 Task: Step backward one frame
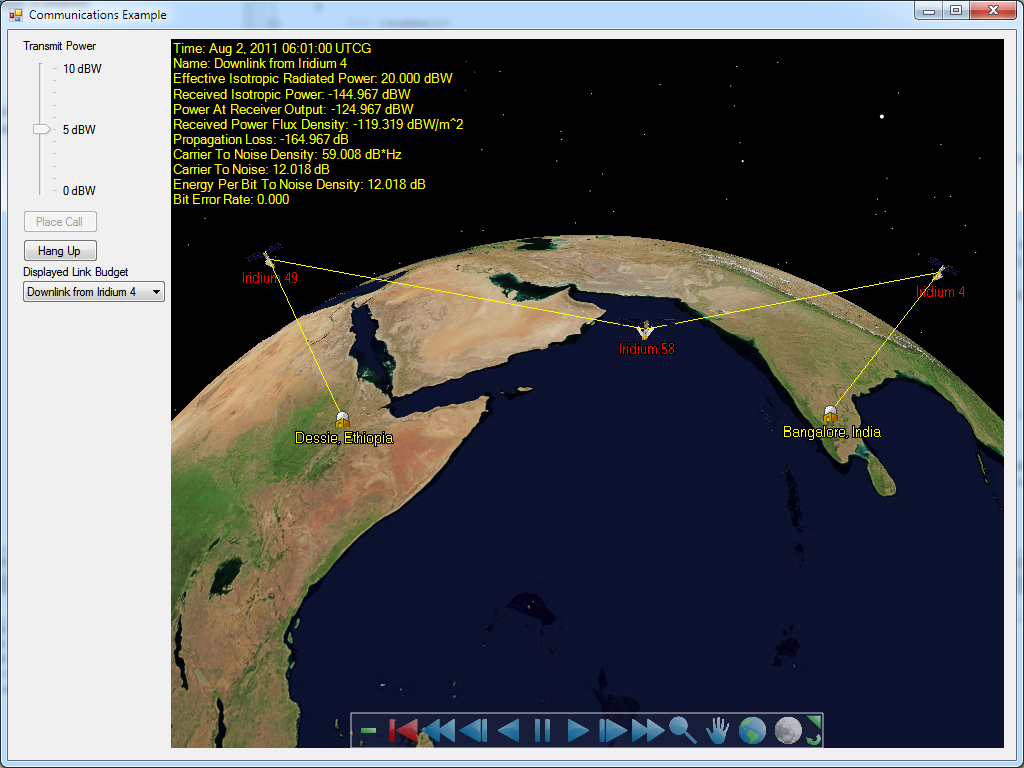click(473, 730)
